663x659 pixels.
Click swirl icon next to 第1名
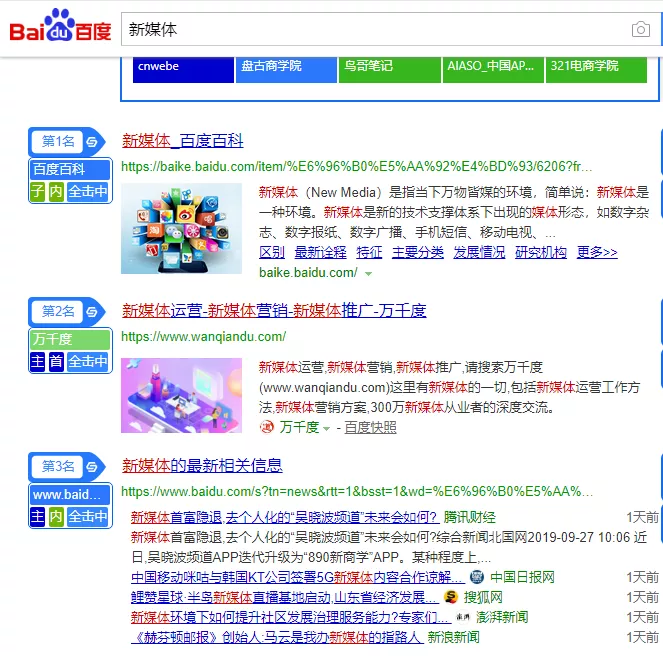click(x=92, y=142)
